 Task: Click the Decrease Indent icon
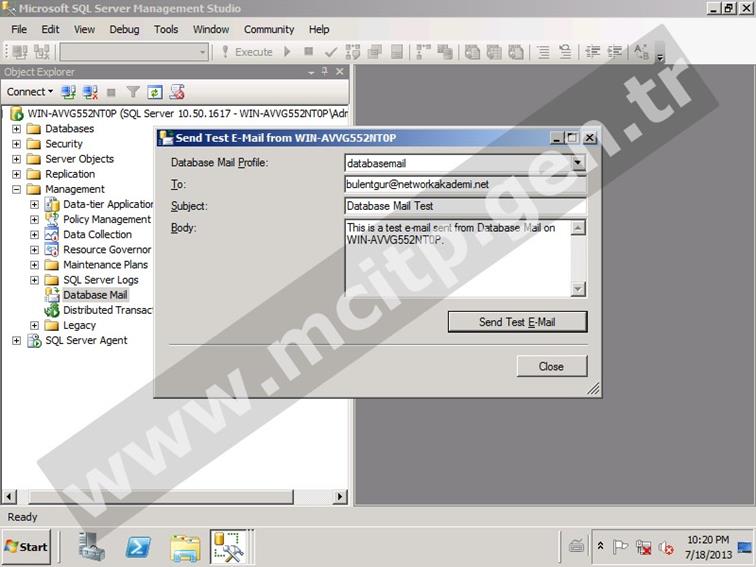593,52
